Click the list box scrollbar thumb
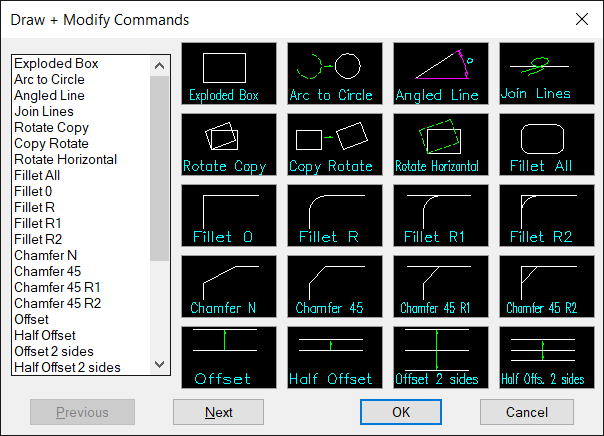The image size is (604, 436). pyautogui.click(x=159, y=168)
